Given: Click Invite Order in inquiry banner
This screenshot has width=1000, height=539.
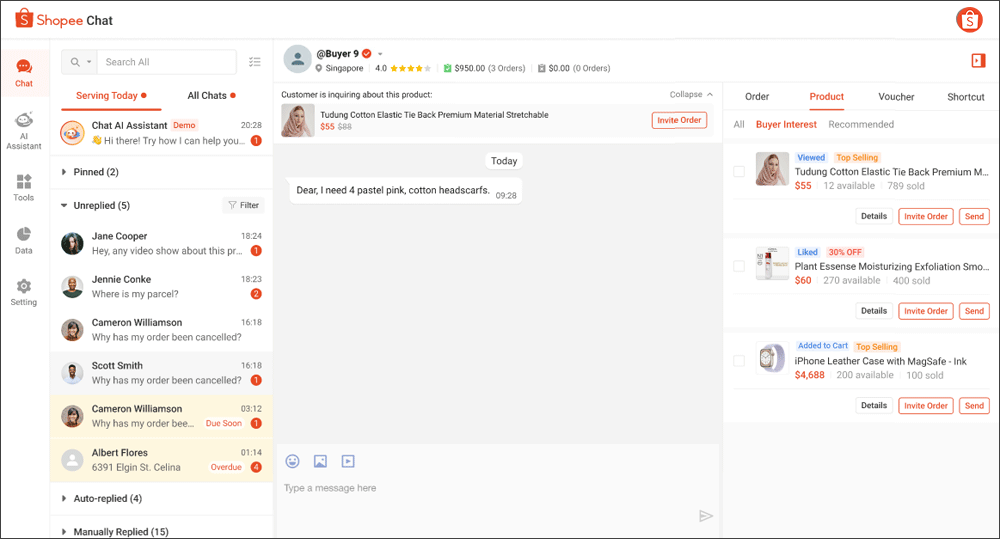Looking at the screenshot, I should click(679, 120).
